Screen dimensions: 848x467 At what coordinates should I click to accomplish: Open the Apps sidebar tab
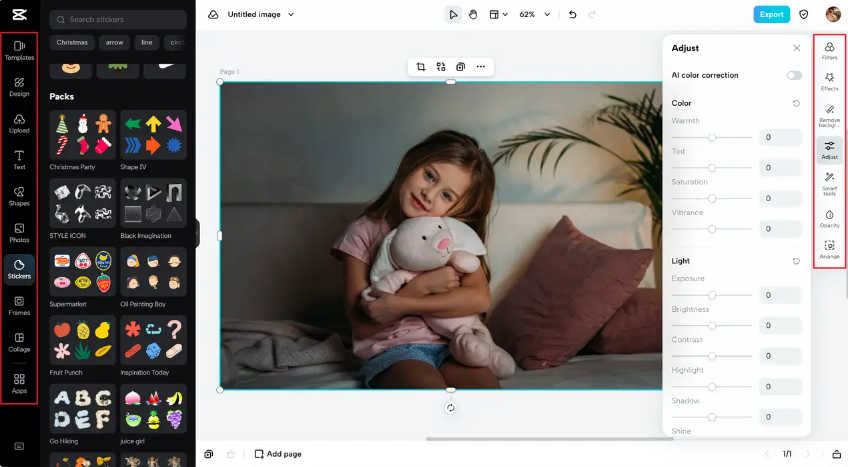(x=19, y=383)
